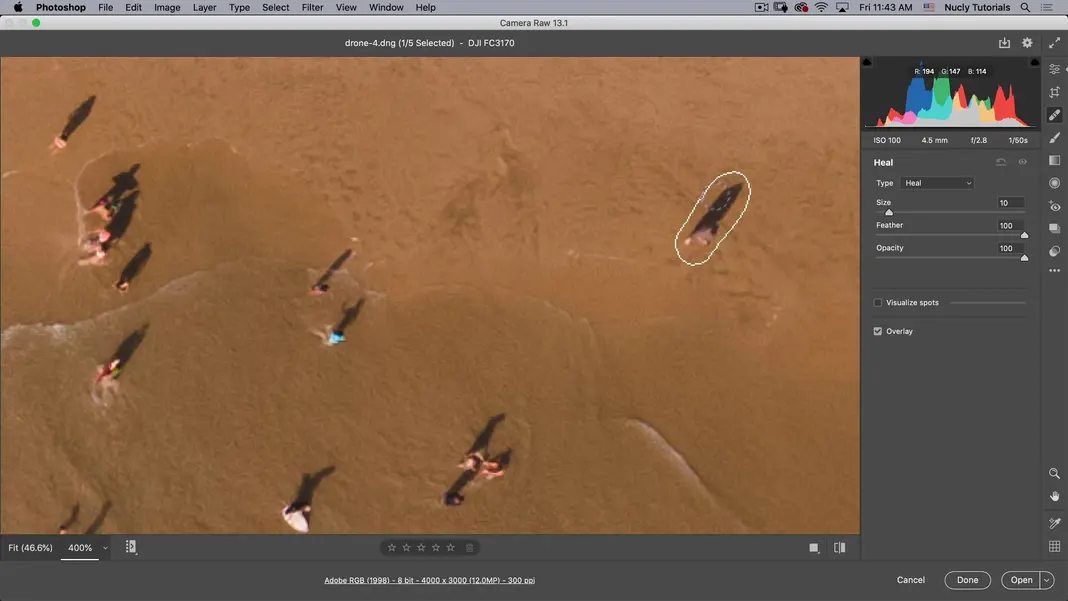Set rating to one star
1068x601 pixels.
[x=392, y=547]
